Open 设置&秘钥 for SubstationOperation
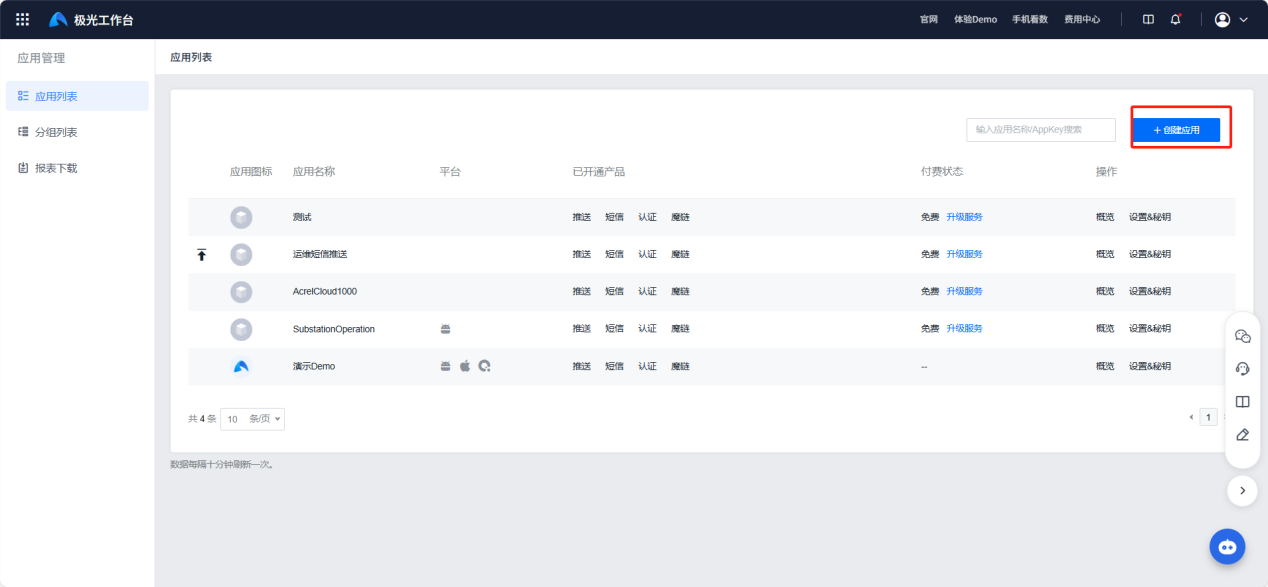 [1149, 329]
